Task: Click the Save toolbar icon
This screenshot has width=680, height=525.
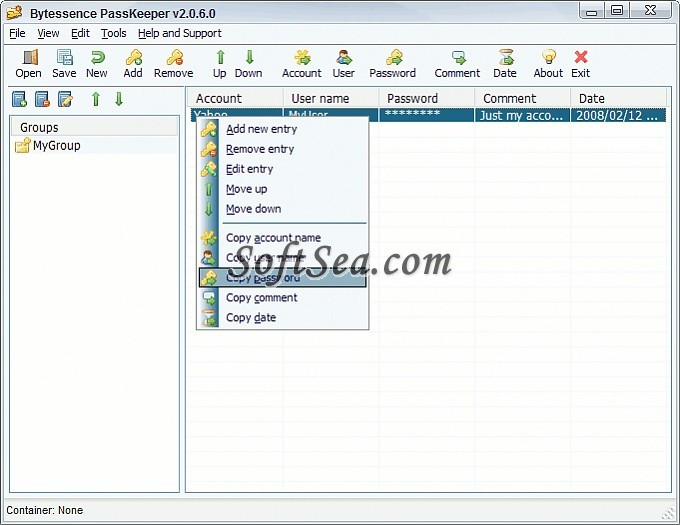Action: tap(64, 64)
